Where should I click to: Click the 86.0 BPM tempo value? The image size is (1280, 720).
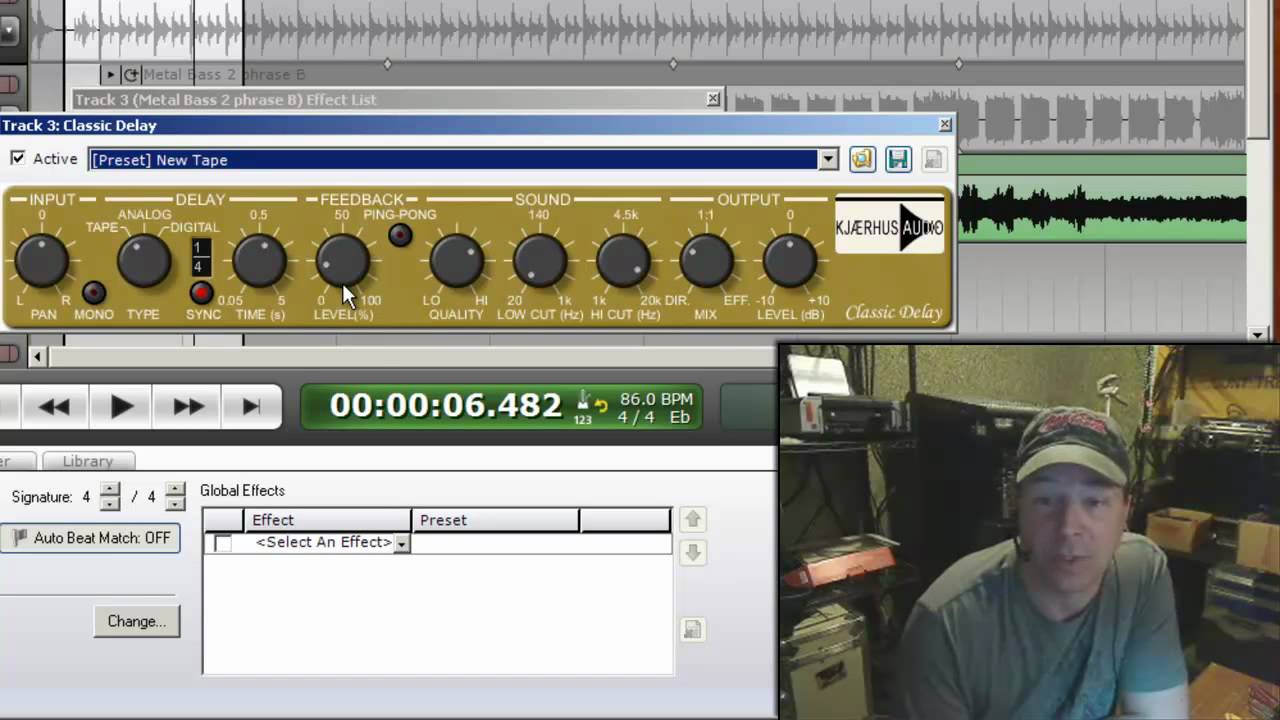tap(656, 398)
